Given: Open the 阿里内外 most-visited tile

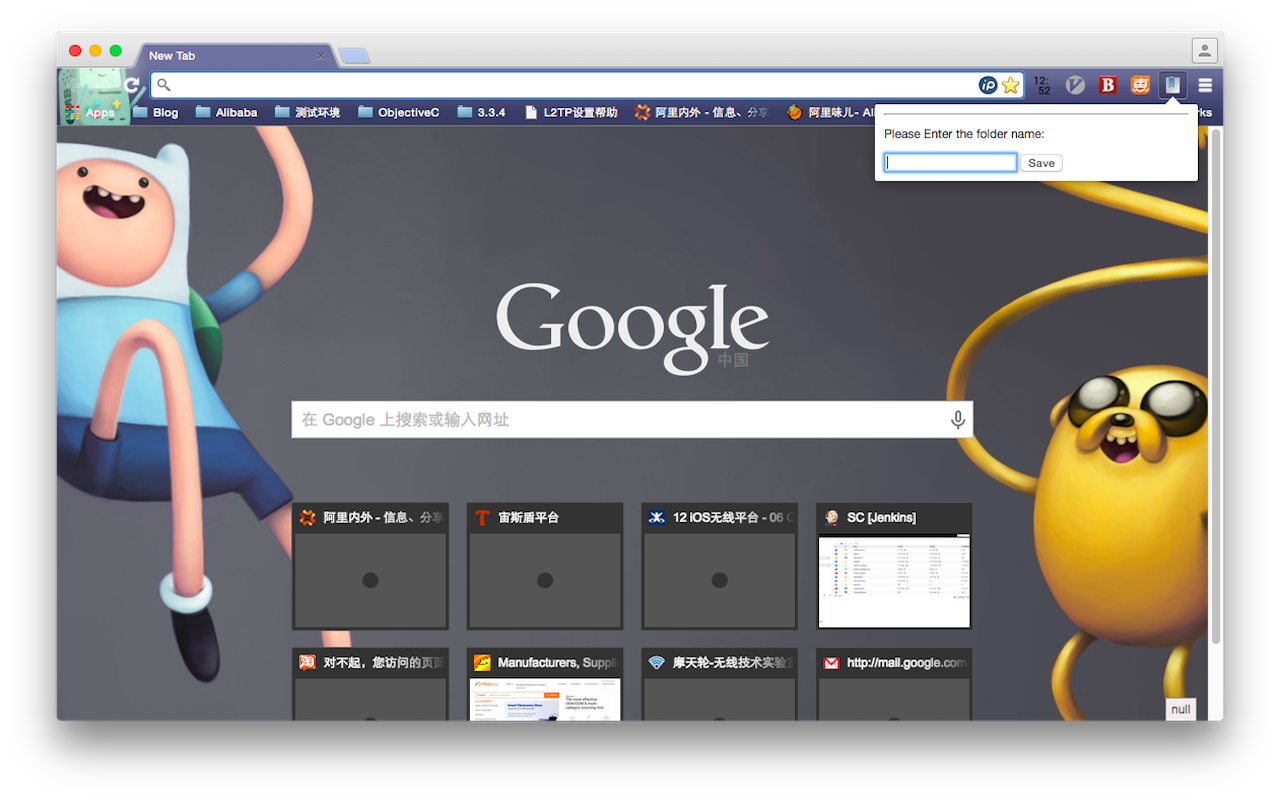Looking at the screenshot, I should 370,566.
